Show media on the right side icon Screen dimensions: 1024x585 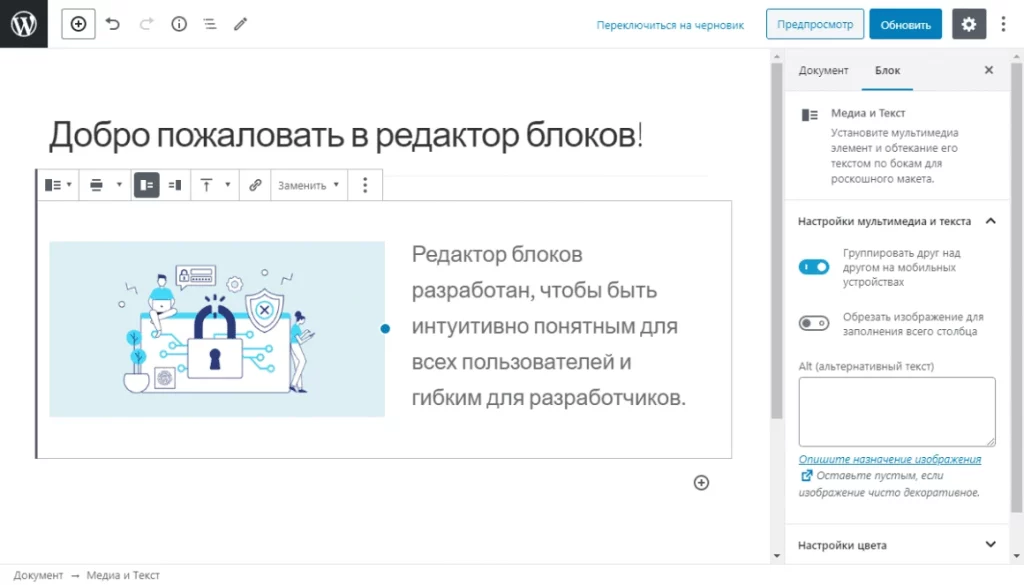[176, 185]
